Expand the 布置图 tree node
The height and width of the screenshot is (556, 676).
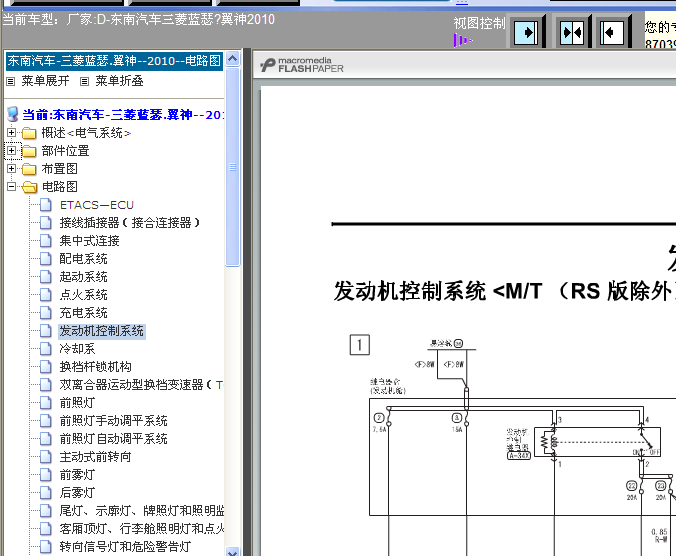[x=12, y=169]
